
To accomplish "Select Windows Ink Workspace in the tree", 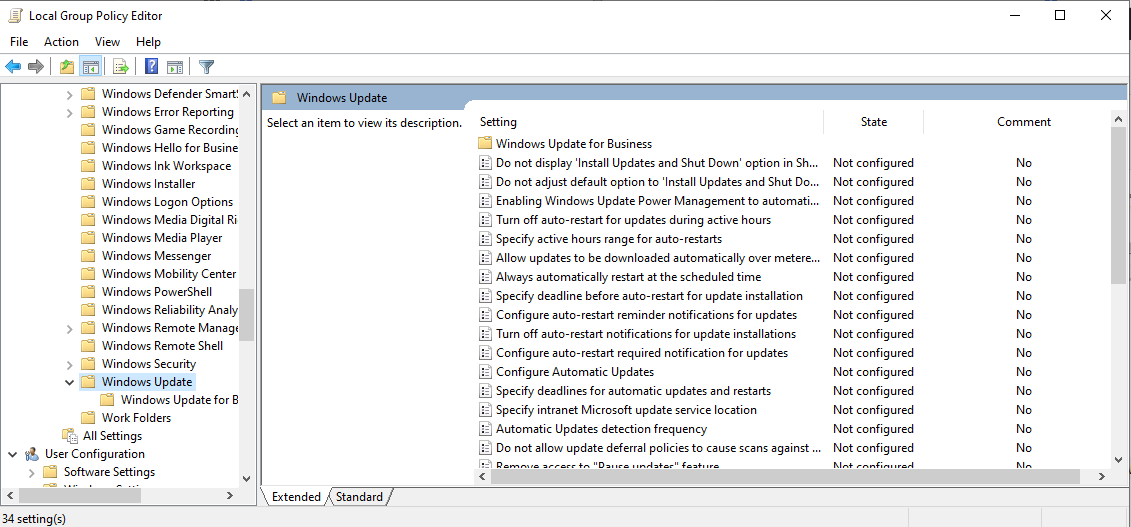I will click(x=167, y=165).
